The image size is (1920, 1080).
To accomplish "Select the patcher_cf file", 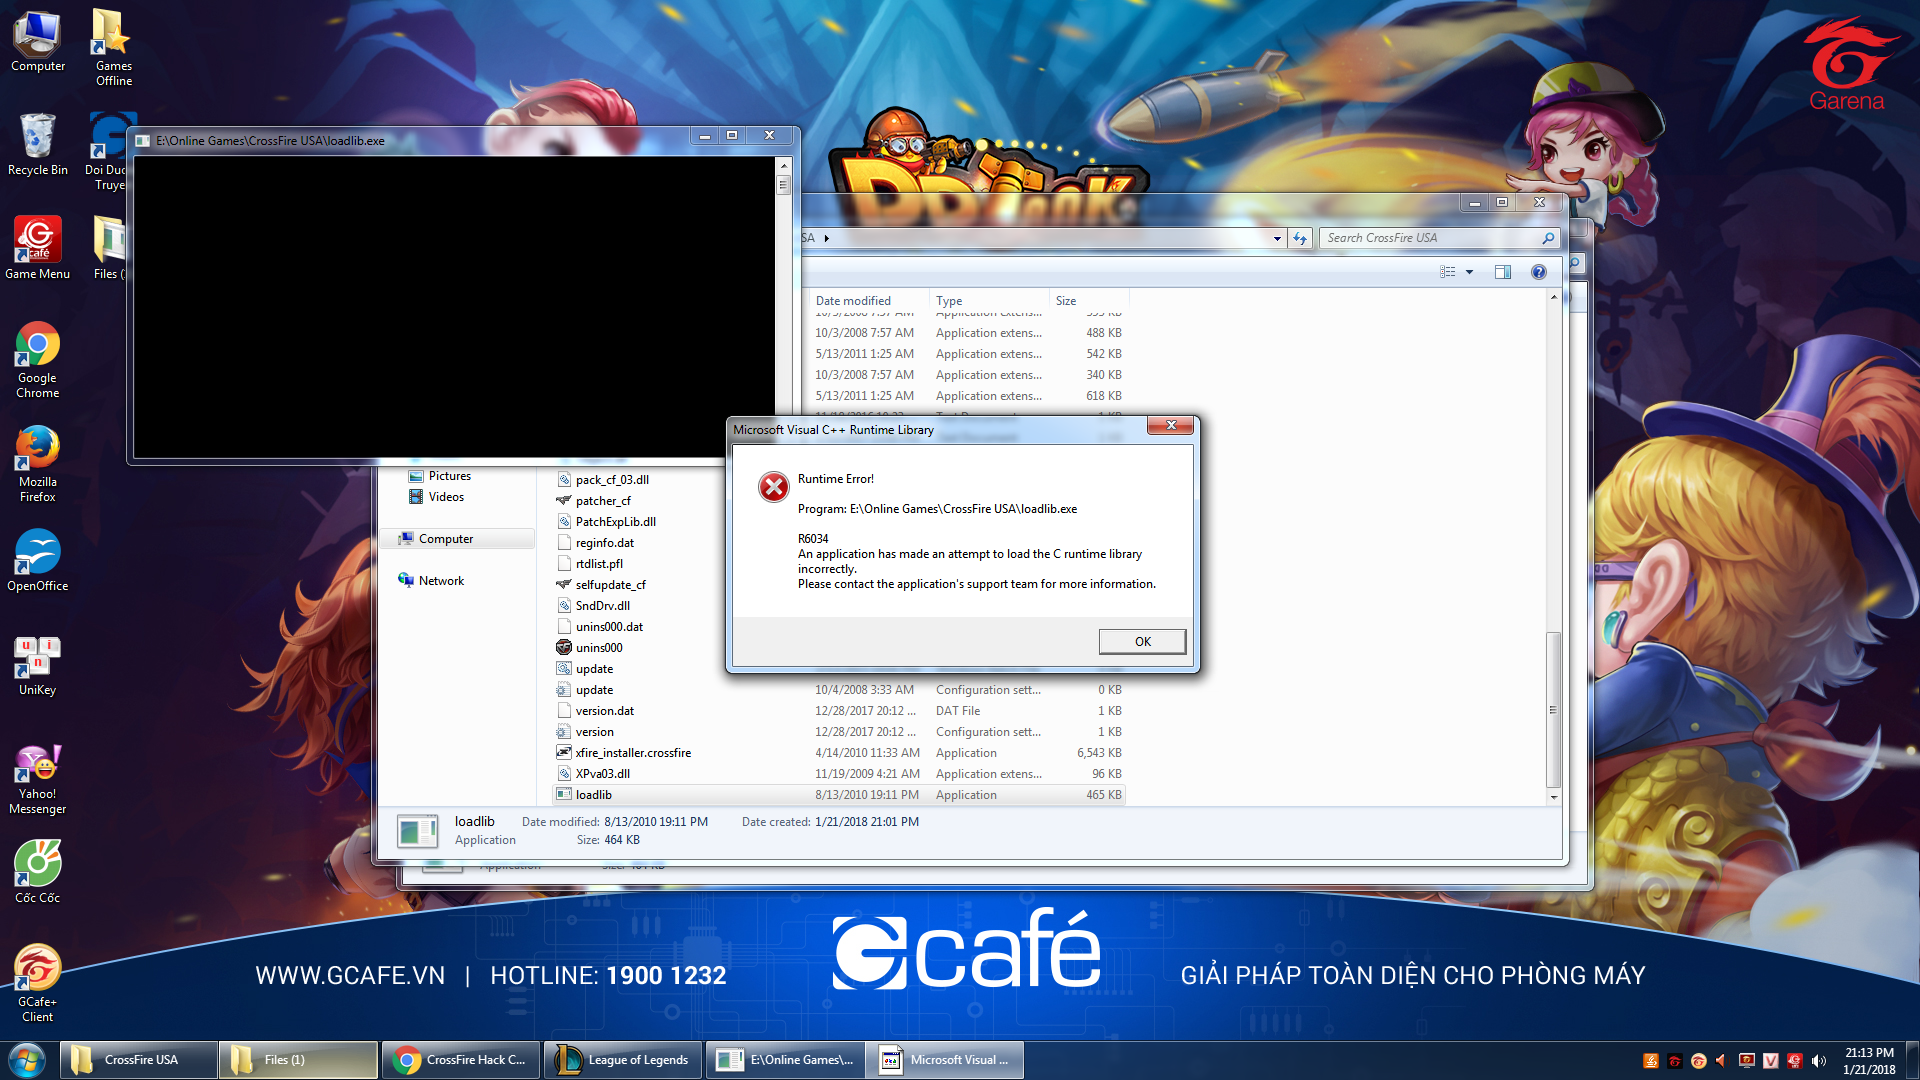I will point(602,501).
